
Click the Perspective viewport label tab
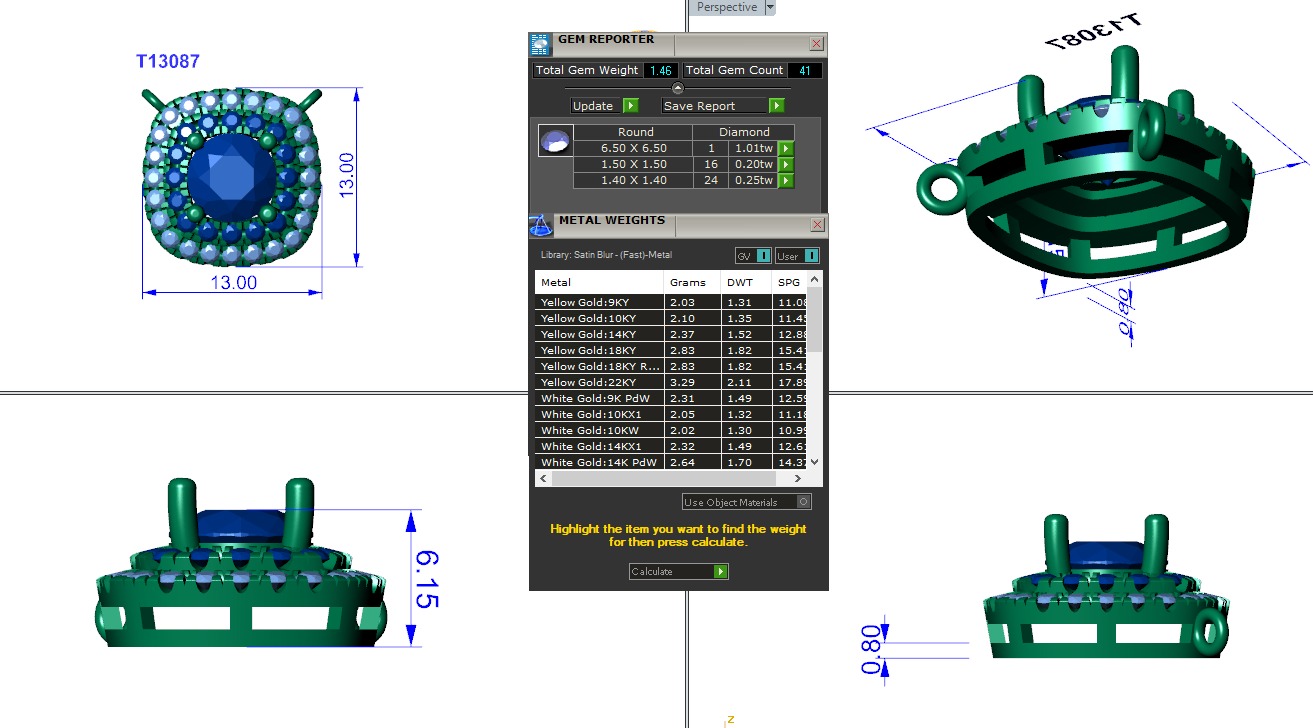tap(727, 7)
